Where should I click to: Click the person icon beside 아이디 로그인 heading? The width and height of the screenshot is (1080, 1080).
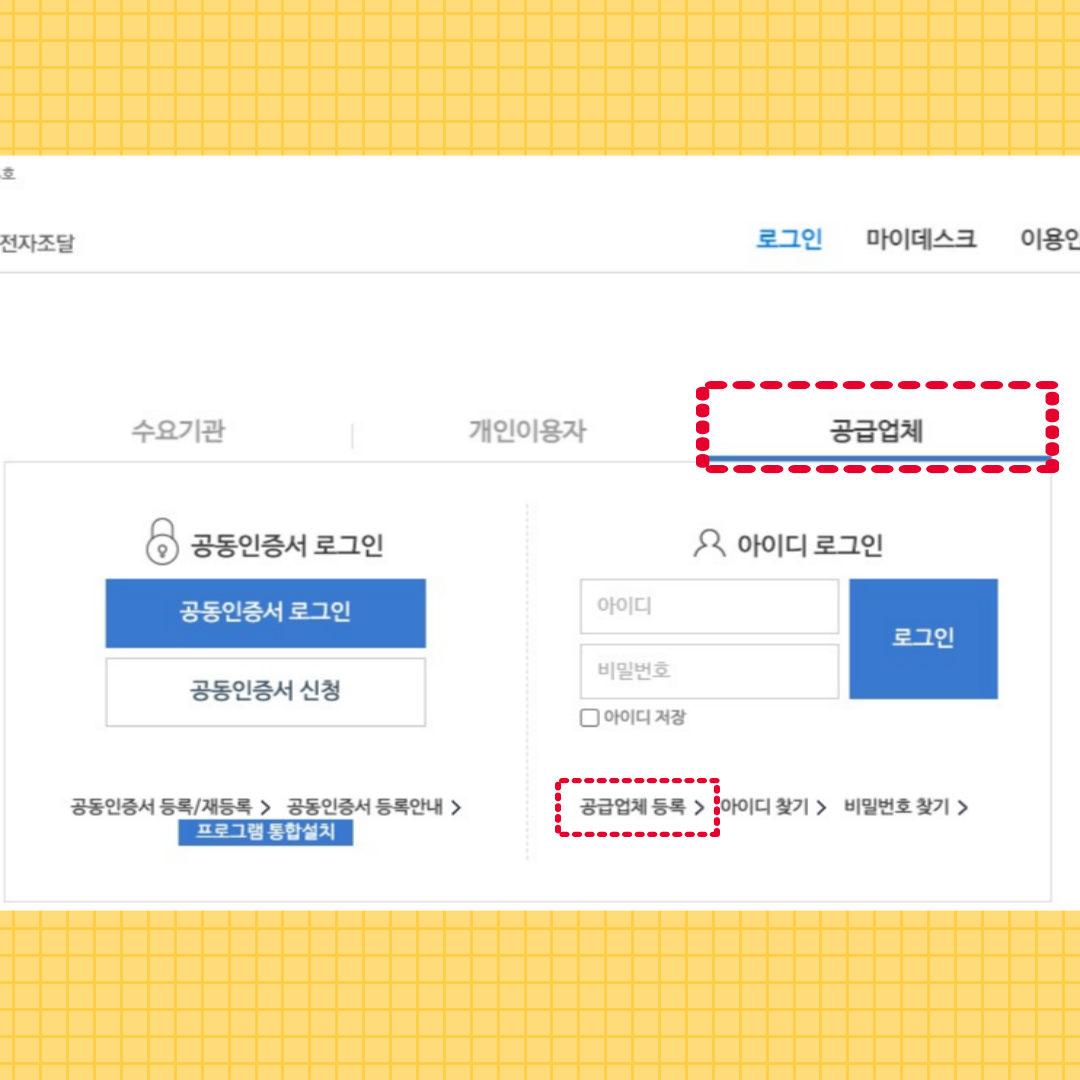point(709,545)
